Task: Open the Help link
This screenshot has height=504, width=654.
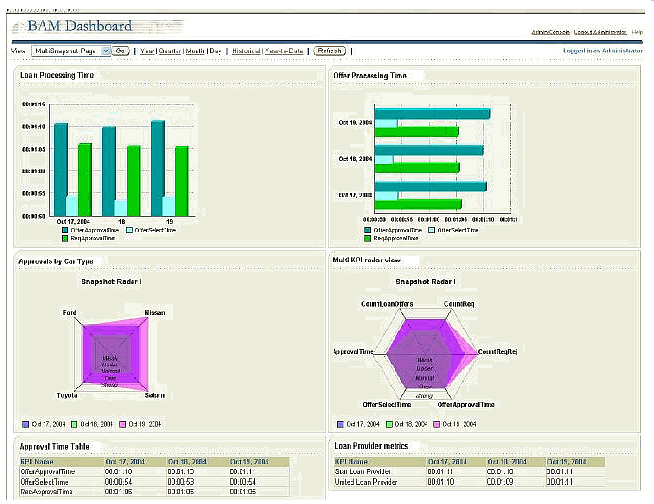Action: point(637,33)
